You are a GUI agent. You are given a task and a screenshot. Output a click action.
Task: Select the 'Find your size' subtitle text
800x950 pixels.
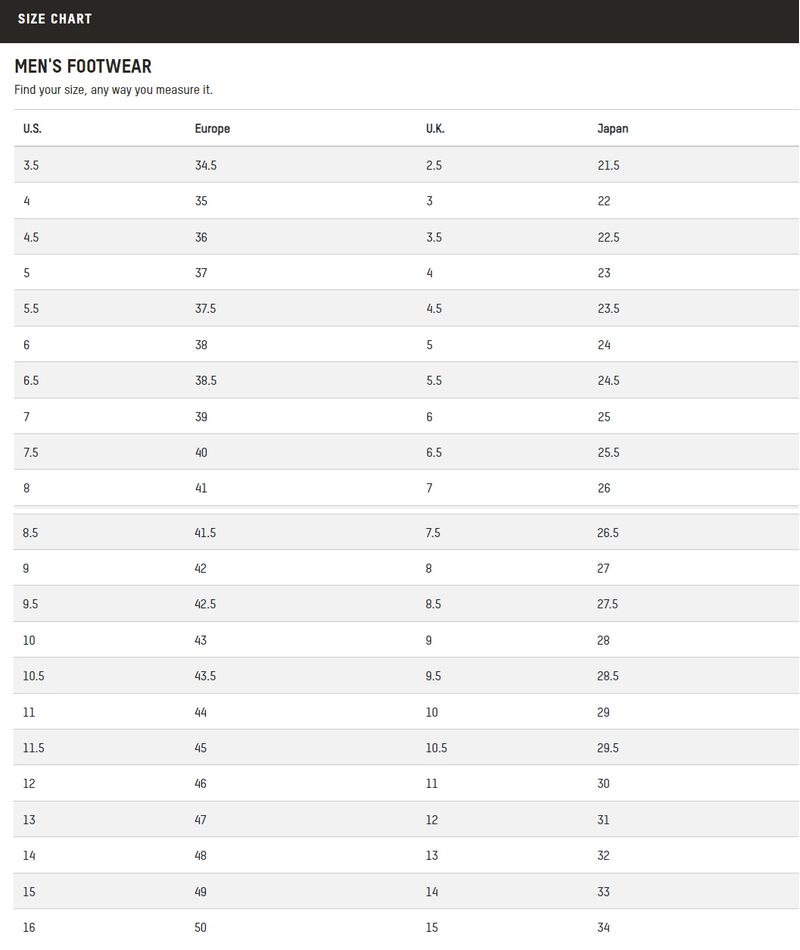113,90
